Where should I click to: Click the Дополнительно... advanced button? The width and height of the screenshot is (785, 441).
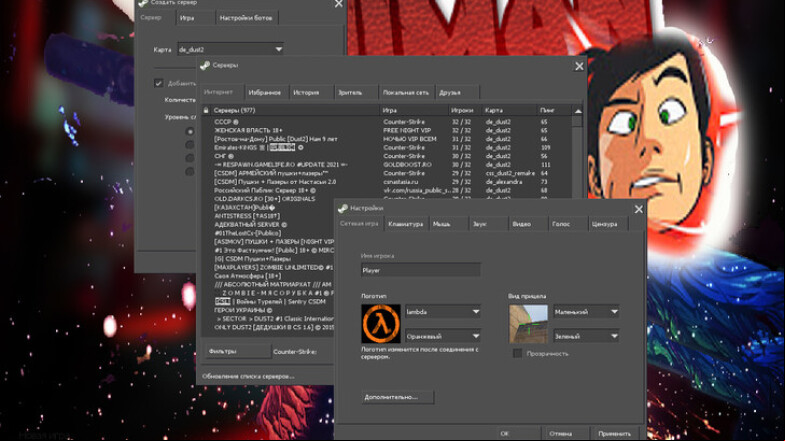pos(398,397)
